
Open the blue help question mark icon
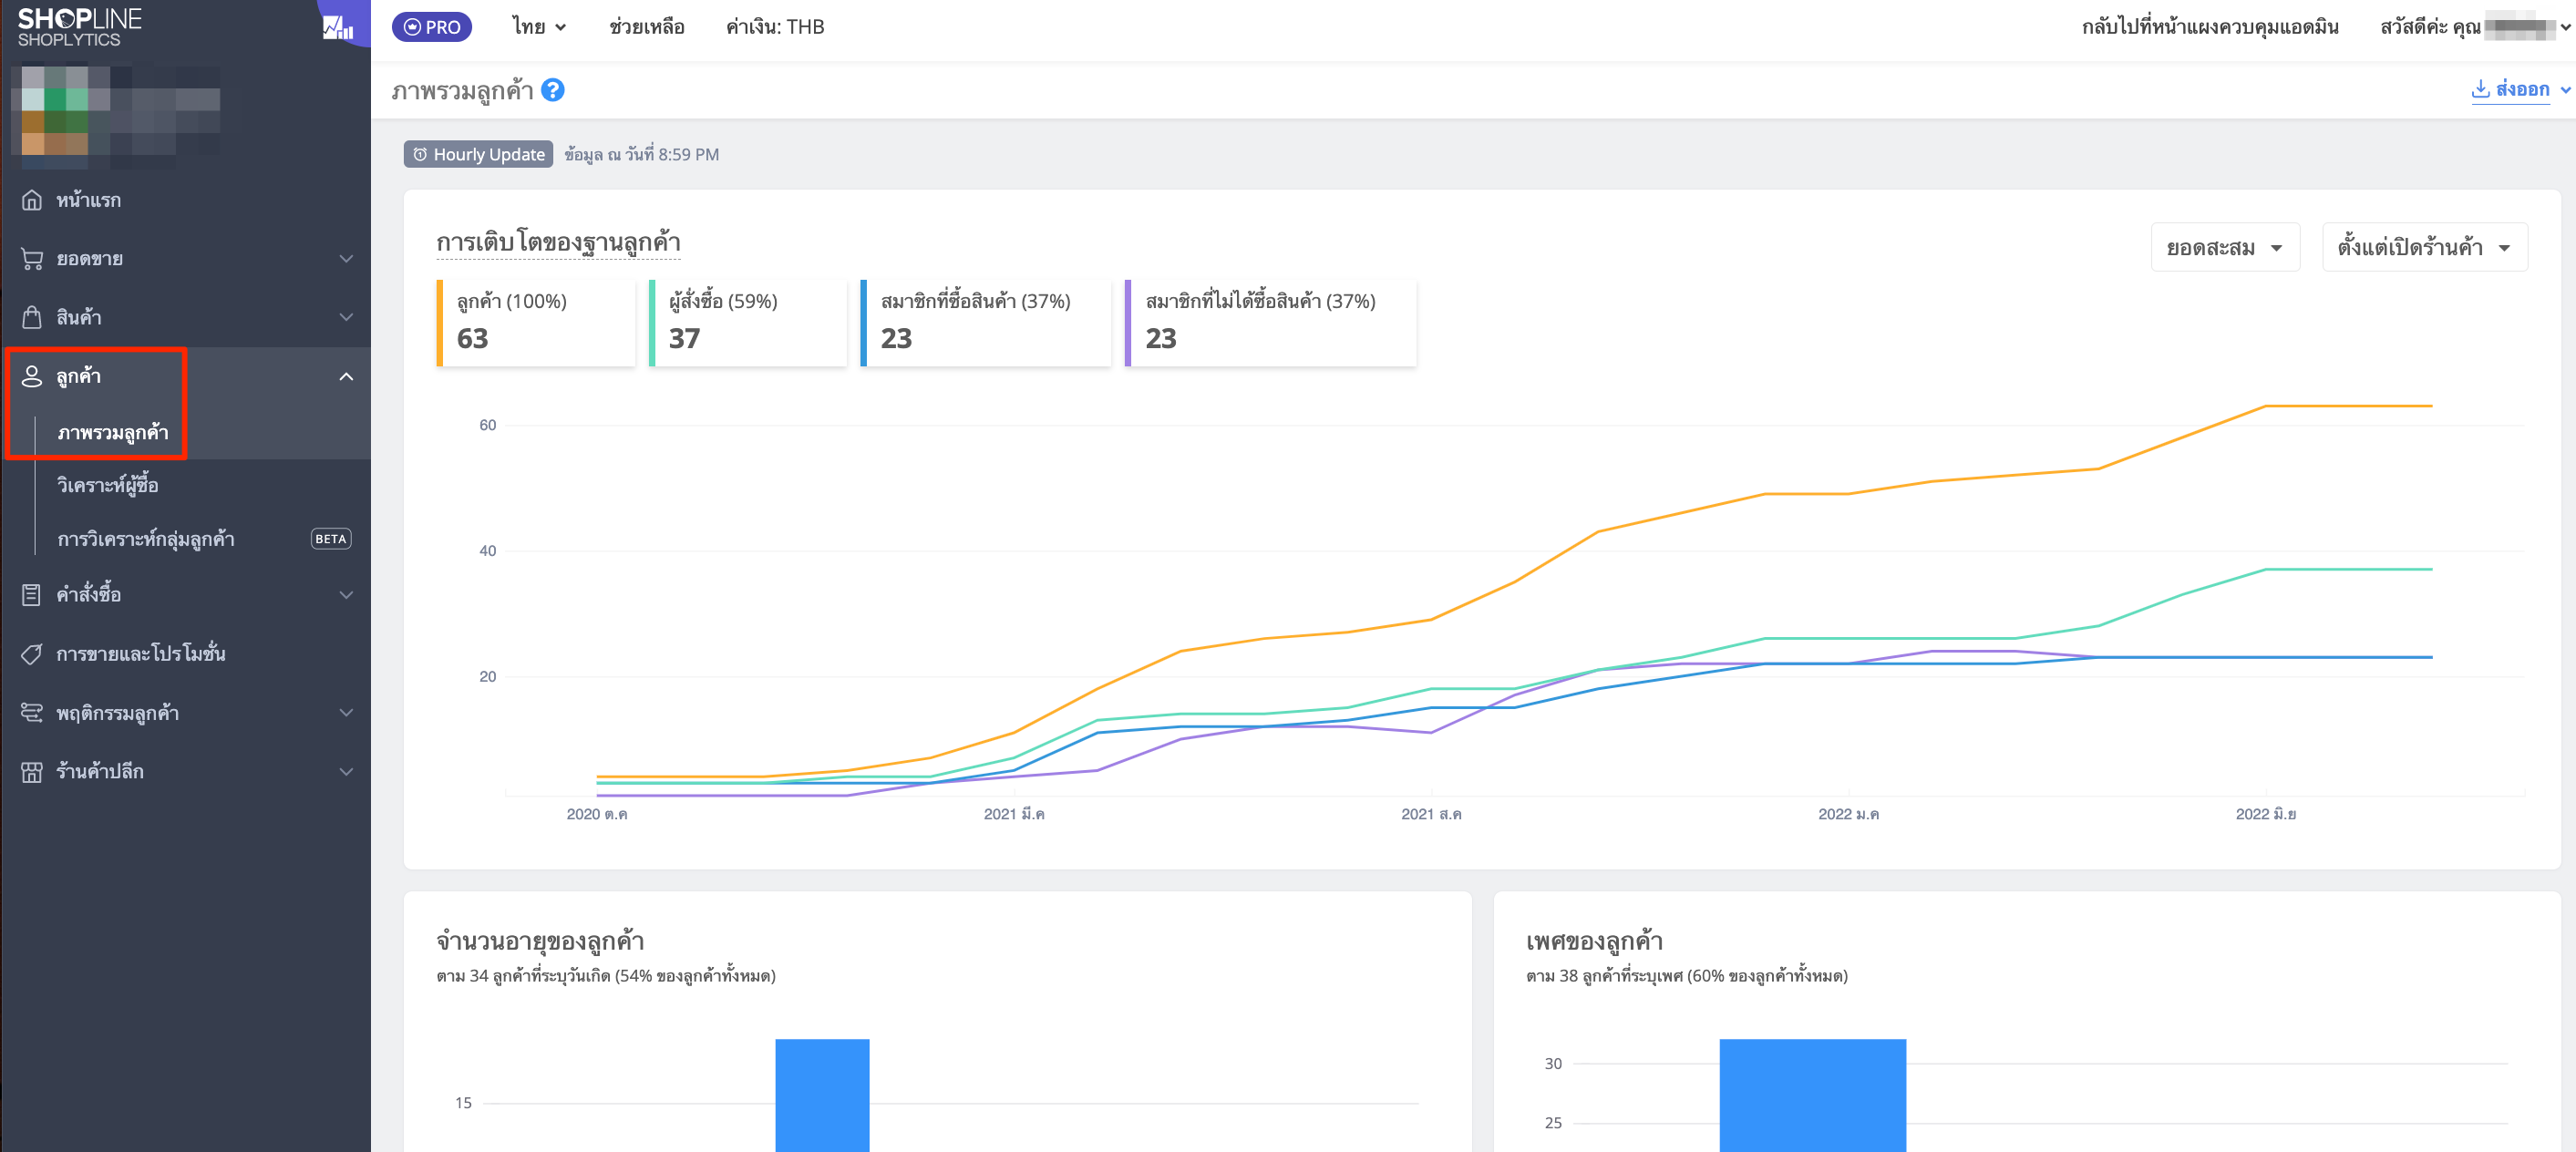[x=553, y=90]
